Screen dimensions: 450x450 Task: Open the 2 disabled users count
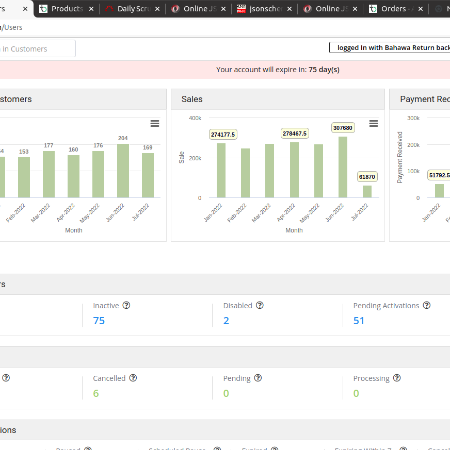point(226,321)
